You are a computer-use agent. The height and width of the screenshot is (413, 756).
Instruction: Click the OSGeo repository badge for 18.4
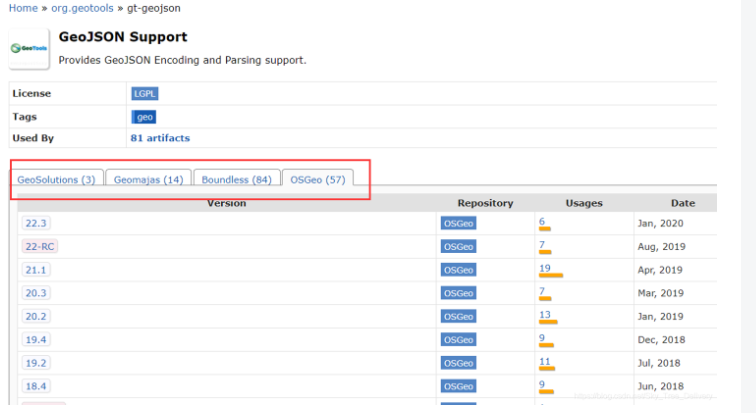[x=459, y=386]
